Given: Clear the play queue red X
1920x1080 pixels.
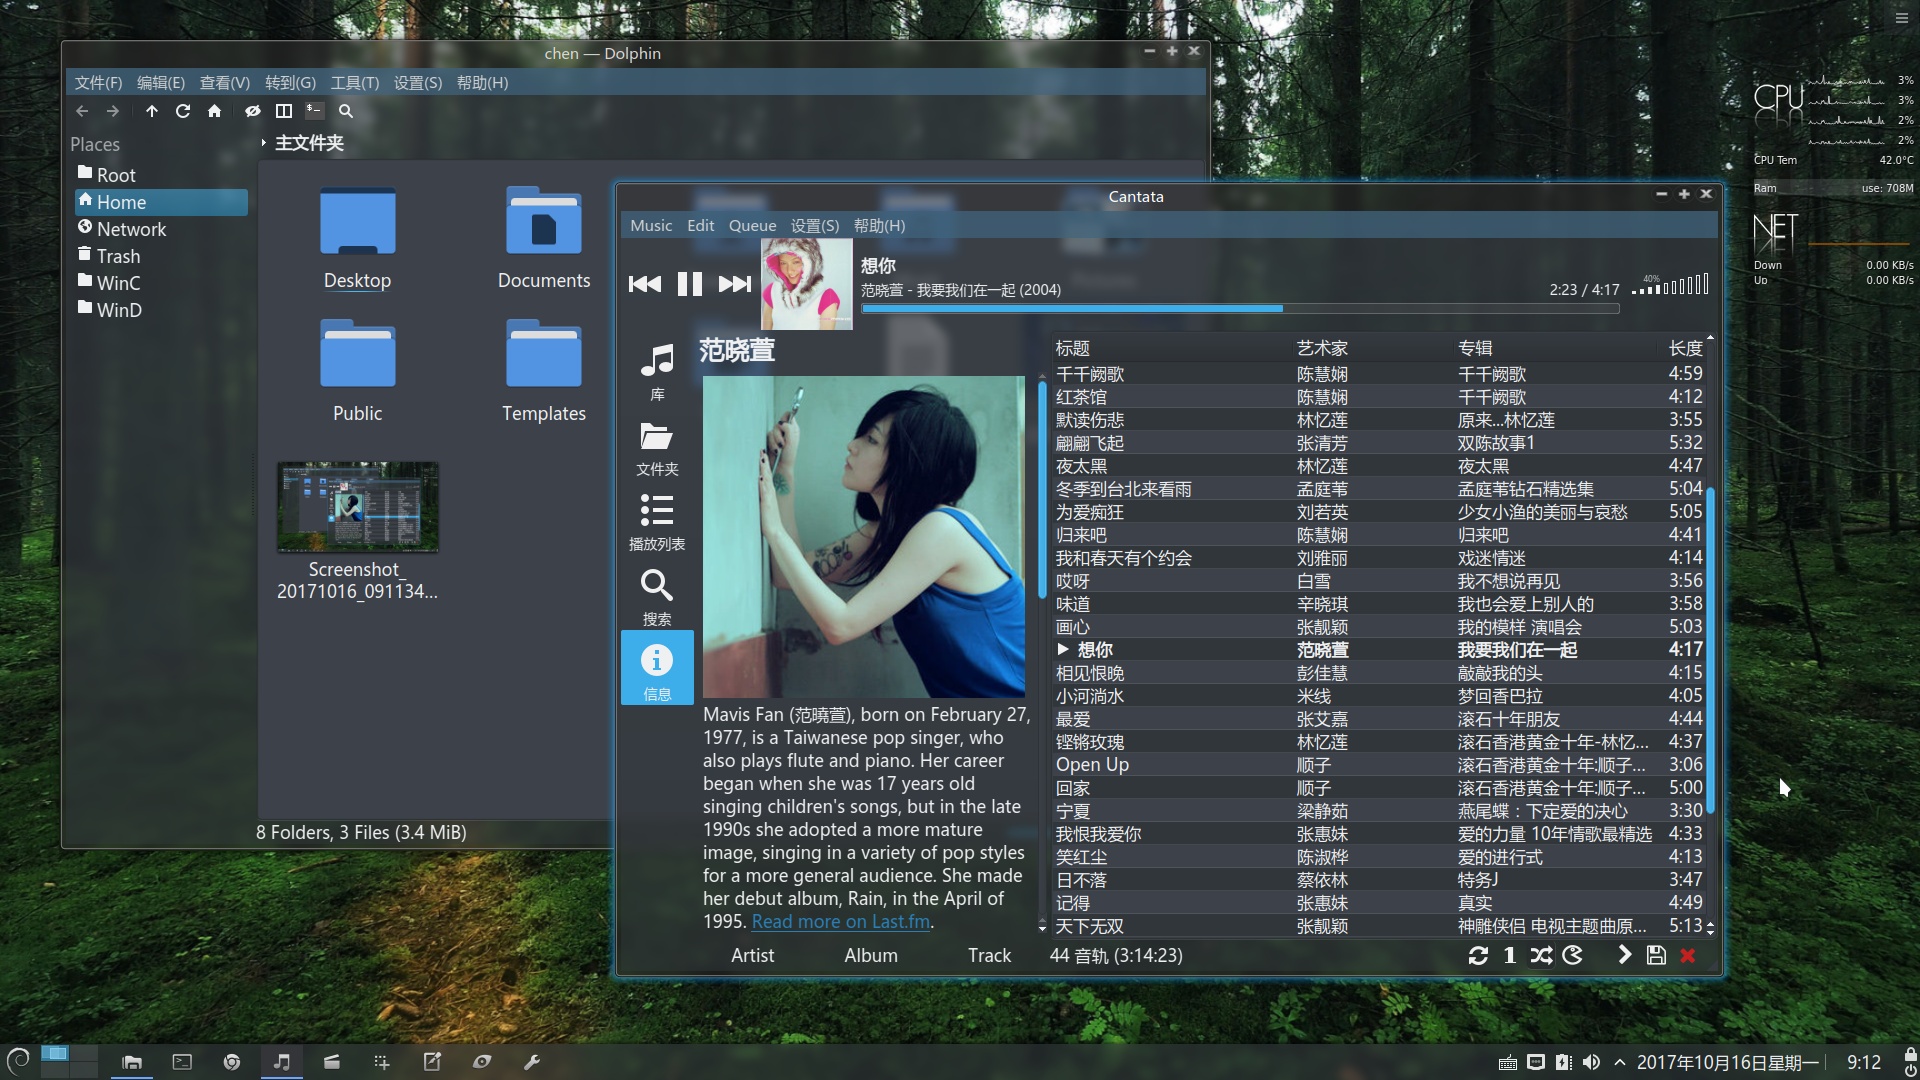Looking at the screenshot, I should (1688, 956).
